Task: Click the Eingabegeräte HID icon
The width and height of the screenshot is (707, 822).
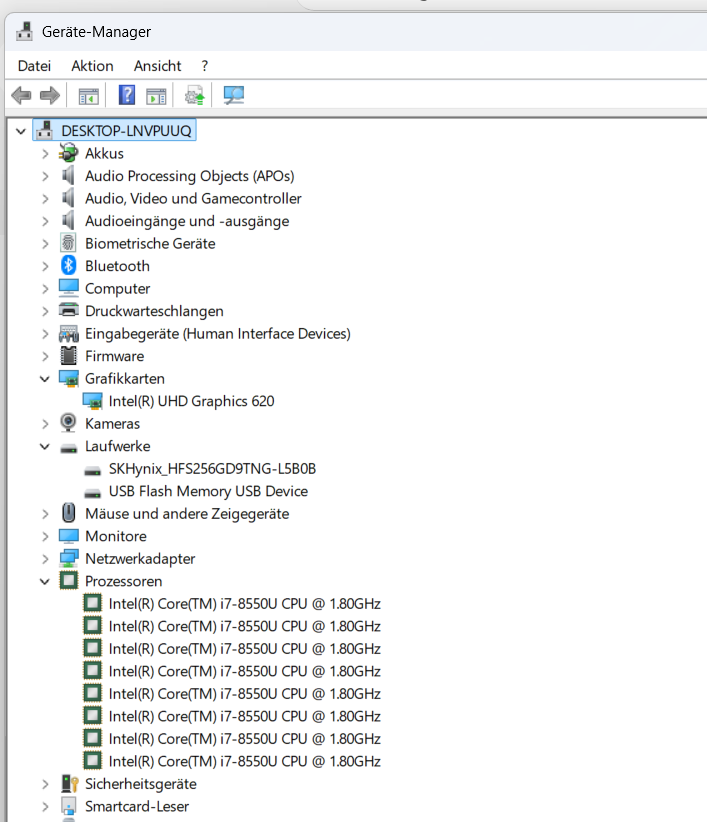Action: coord(69,333)
